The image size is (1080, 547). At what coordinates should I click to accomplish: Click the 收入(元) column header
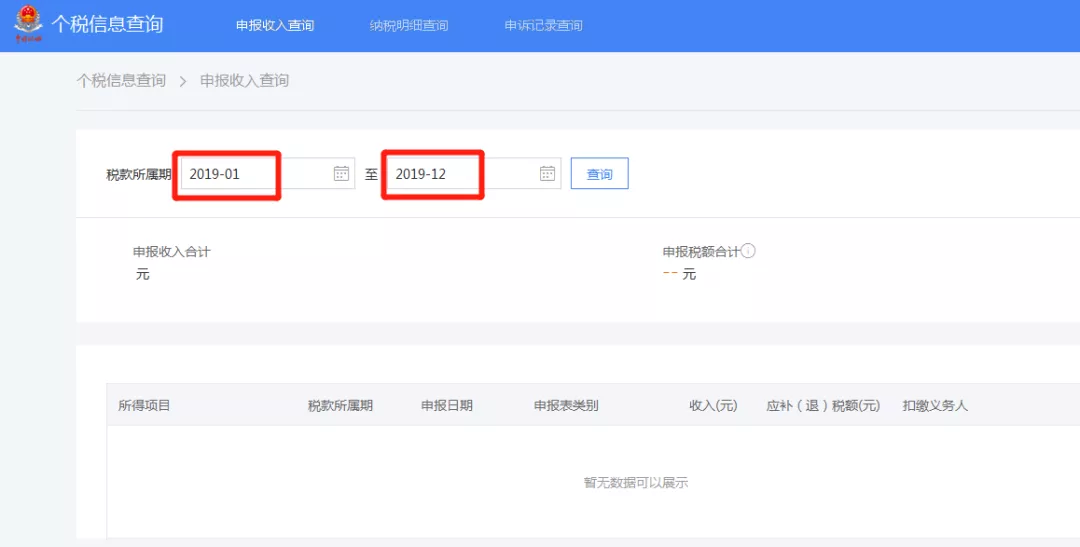[x=713, y=406]
